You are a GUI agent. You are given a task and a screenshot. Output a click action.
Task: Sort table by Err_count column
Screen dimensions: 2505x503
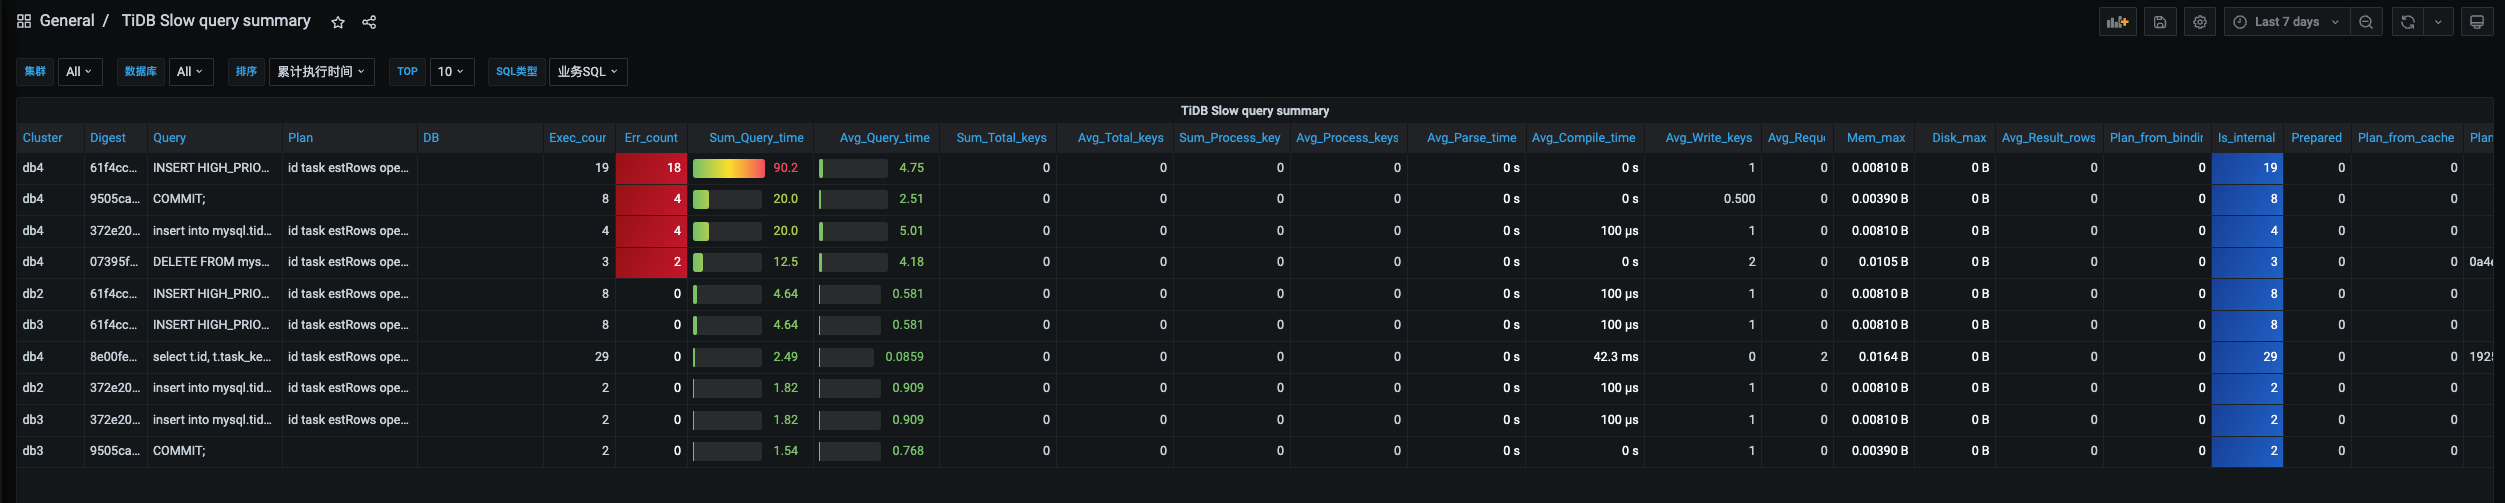[651, 138]
